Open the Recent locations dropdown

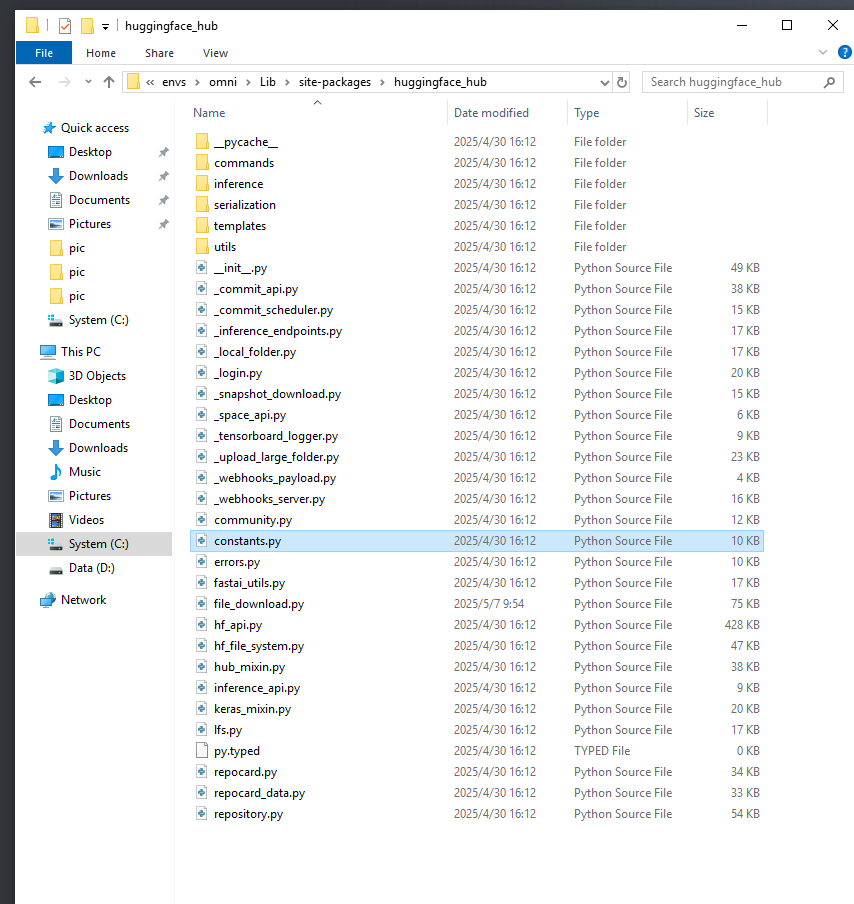click(x=88, y=82)
